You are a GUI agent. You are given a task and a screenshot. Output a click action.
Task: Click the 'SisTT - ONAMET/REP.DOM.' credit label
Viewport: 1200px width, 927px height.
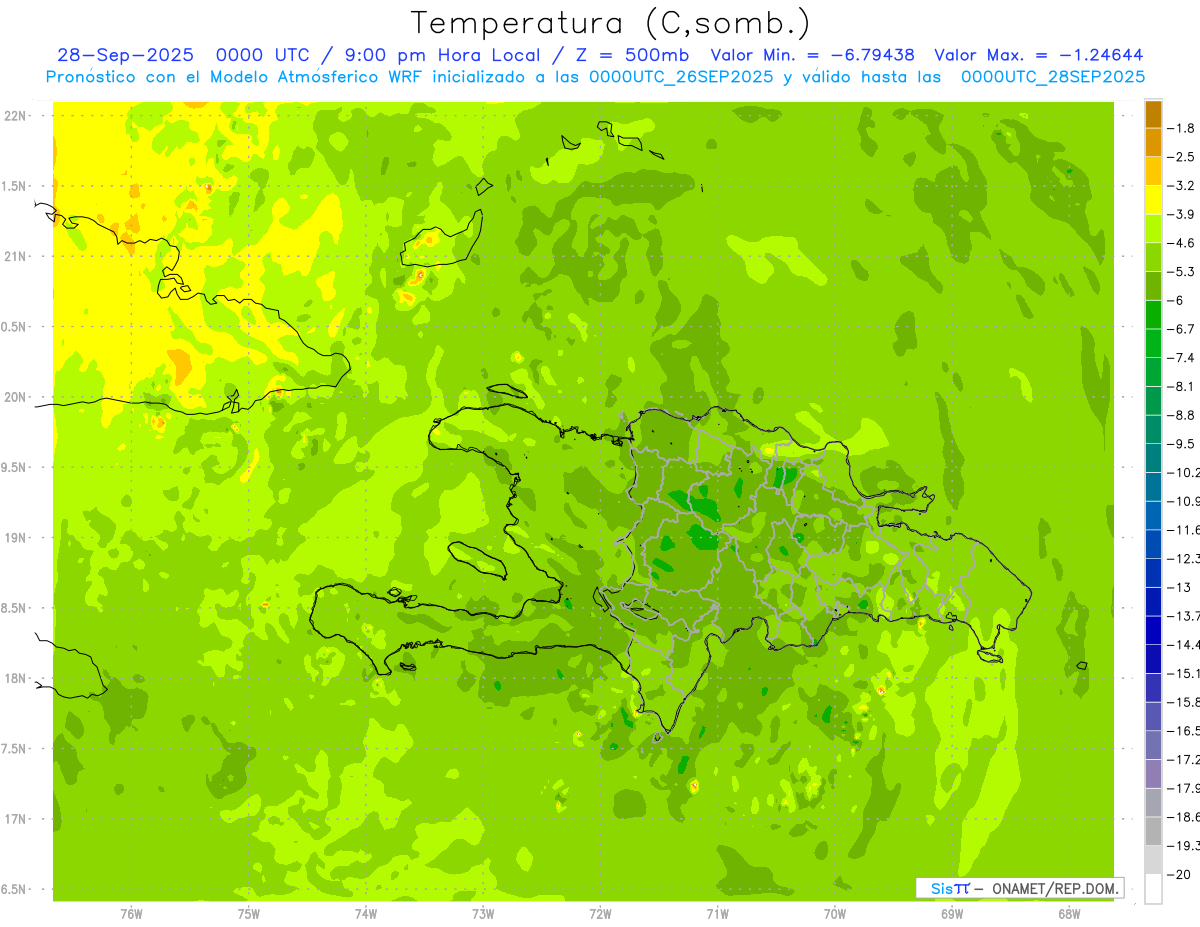point(1019,888)
